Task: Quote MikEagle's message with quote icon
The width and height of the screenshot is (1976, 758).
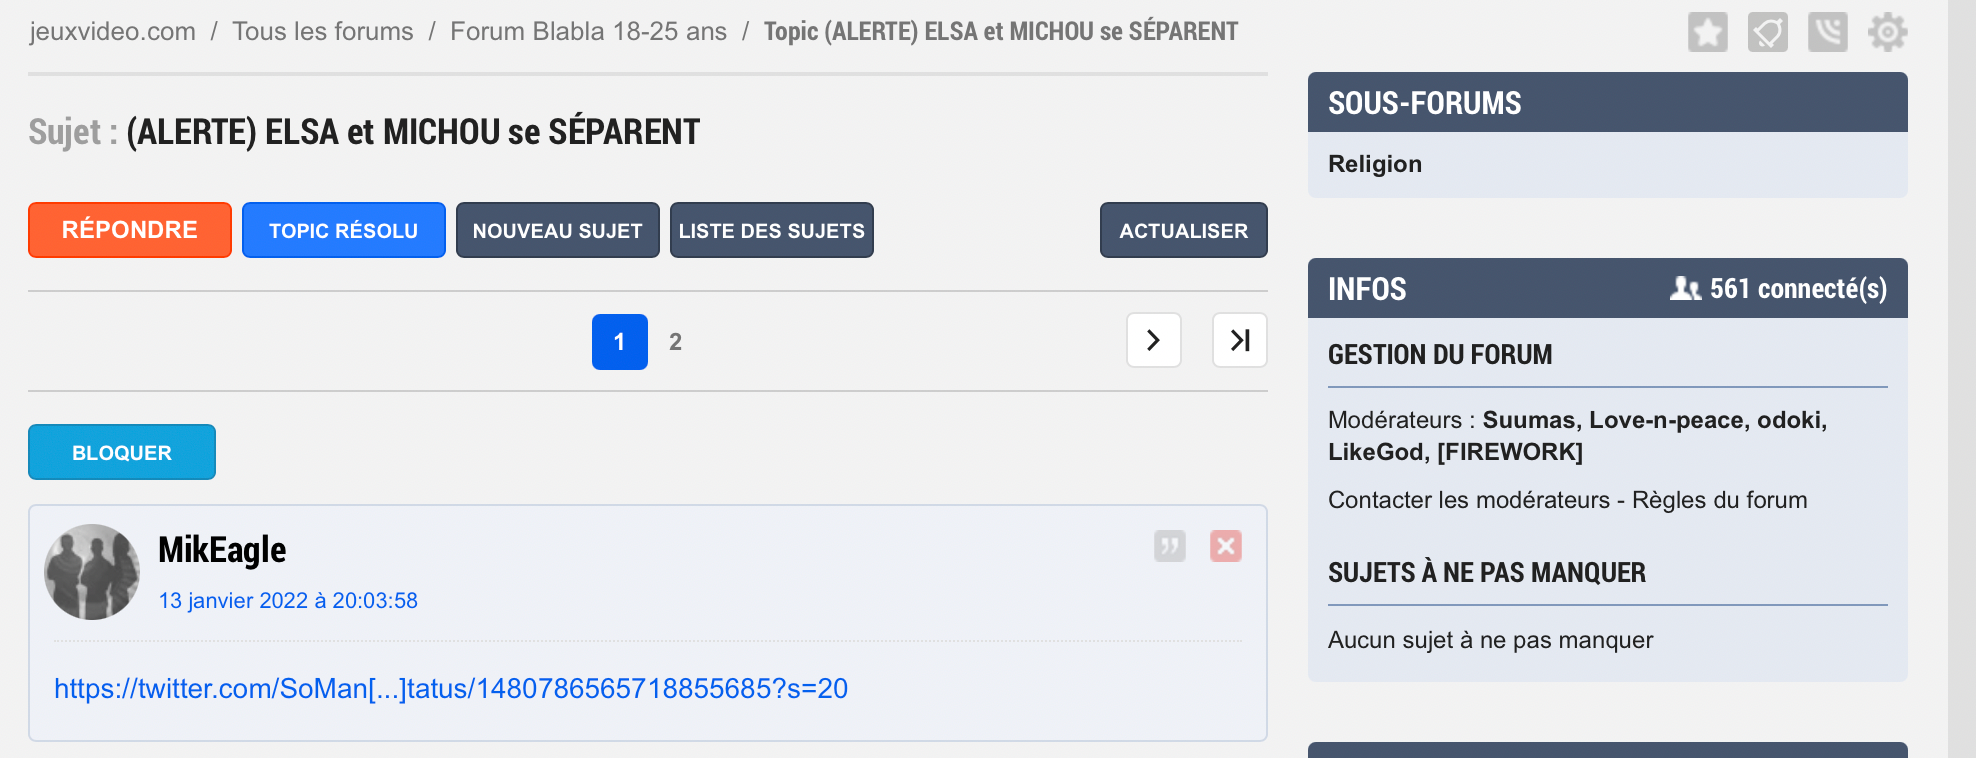Action: pos(1169,546)
